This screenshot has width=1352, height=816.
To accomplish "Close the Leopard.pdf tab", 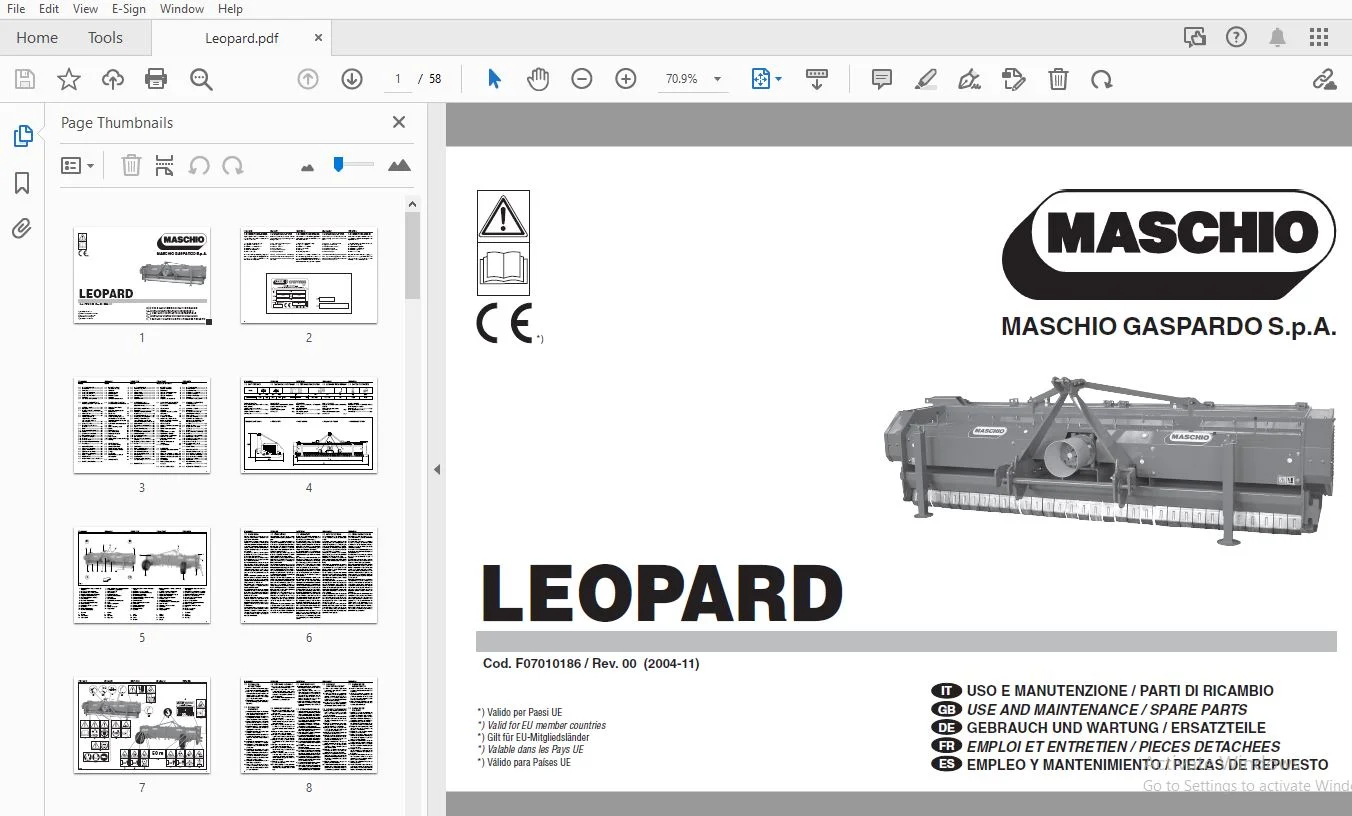I will [319, 38].
